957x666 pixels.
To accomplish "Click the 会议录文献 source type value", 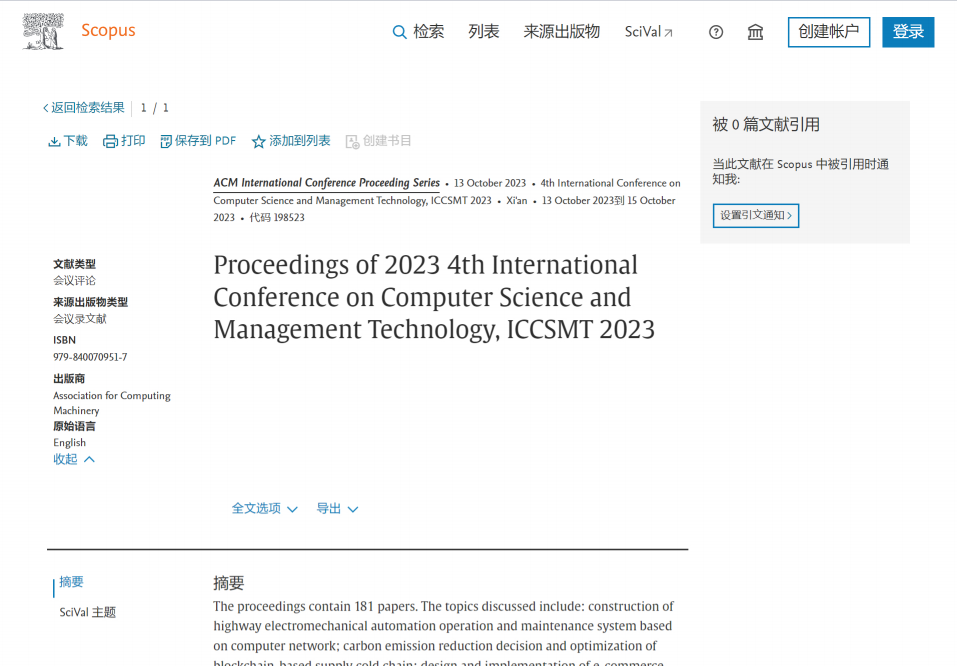I will pyautogui.click(x=80, y=319).
